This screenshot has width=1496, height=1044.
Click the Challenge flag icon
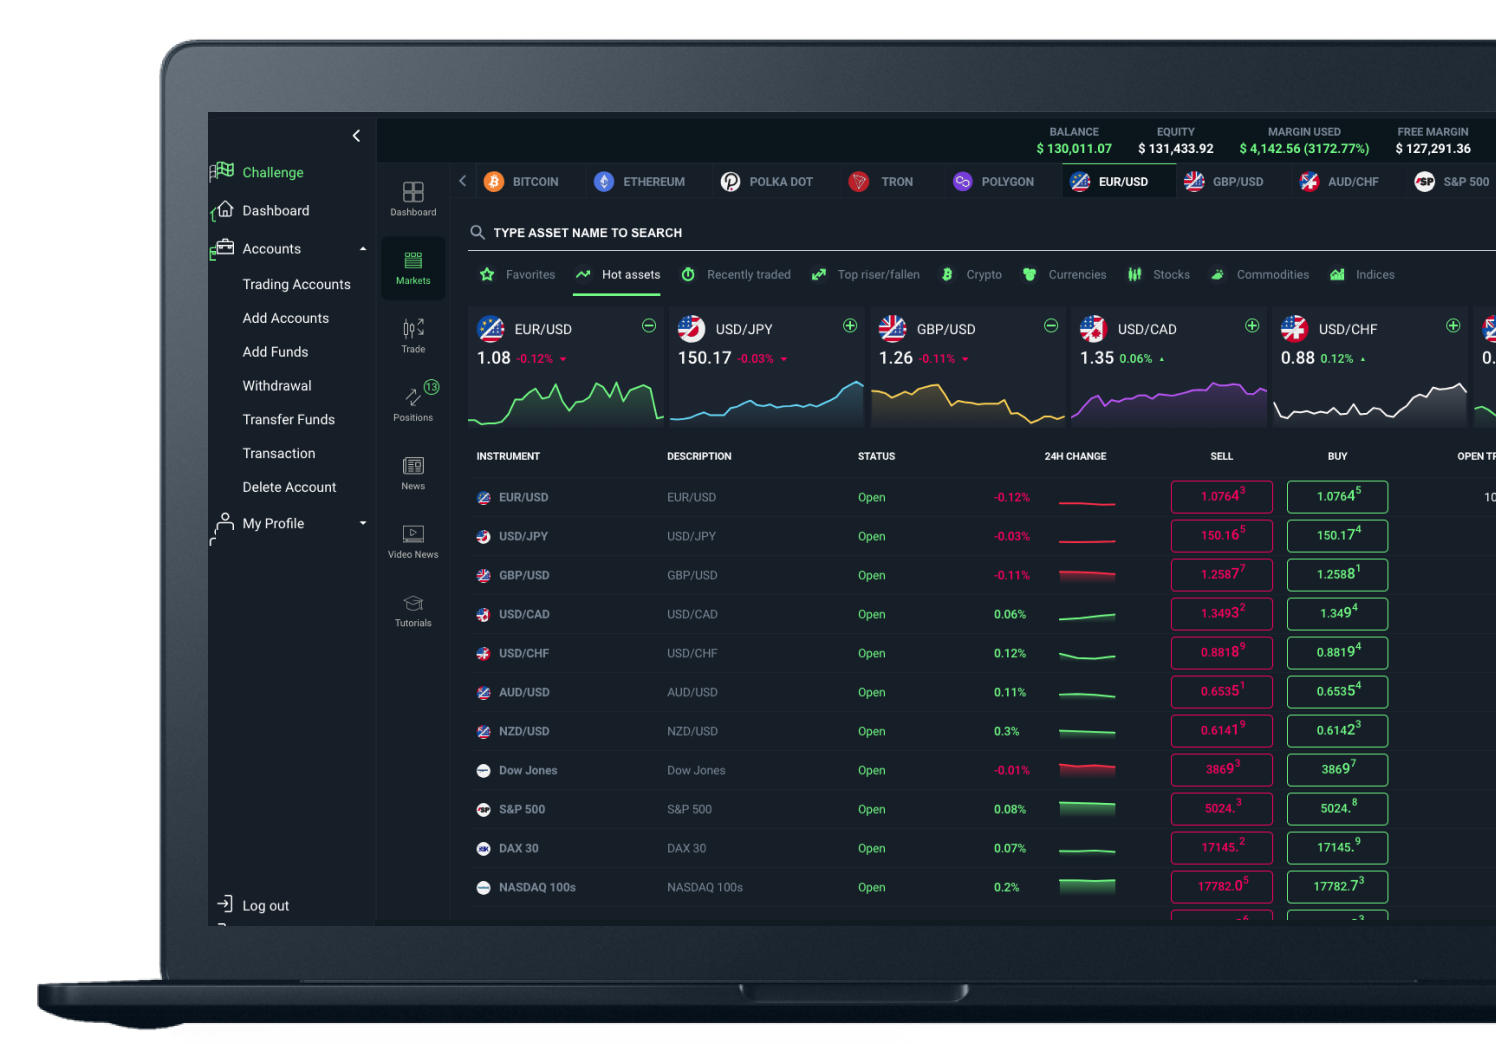pos(222,172)
